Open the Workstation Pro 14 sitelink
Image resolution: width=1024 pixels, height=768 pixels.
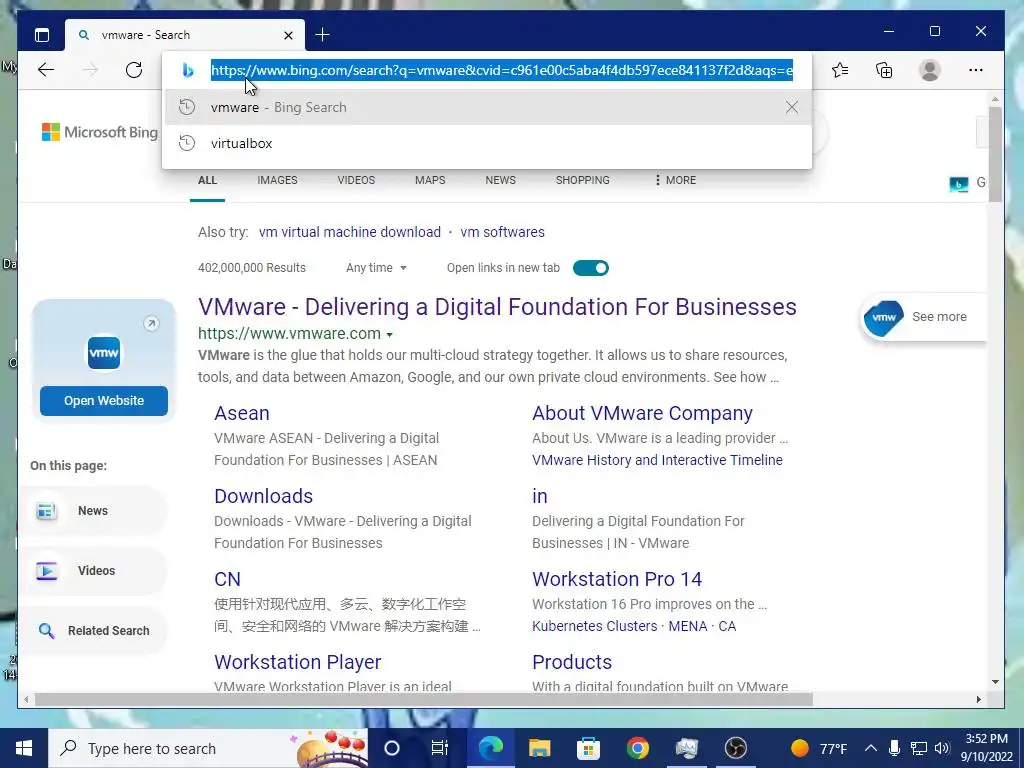(616, 579)
